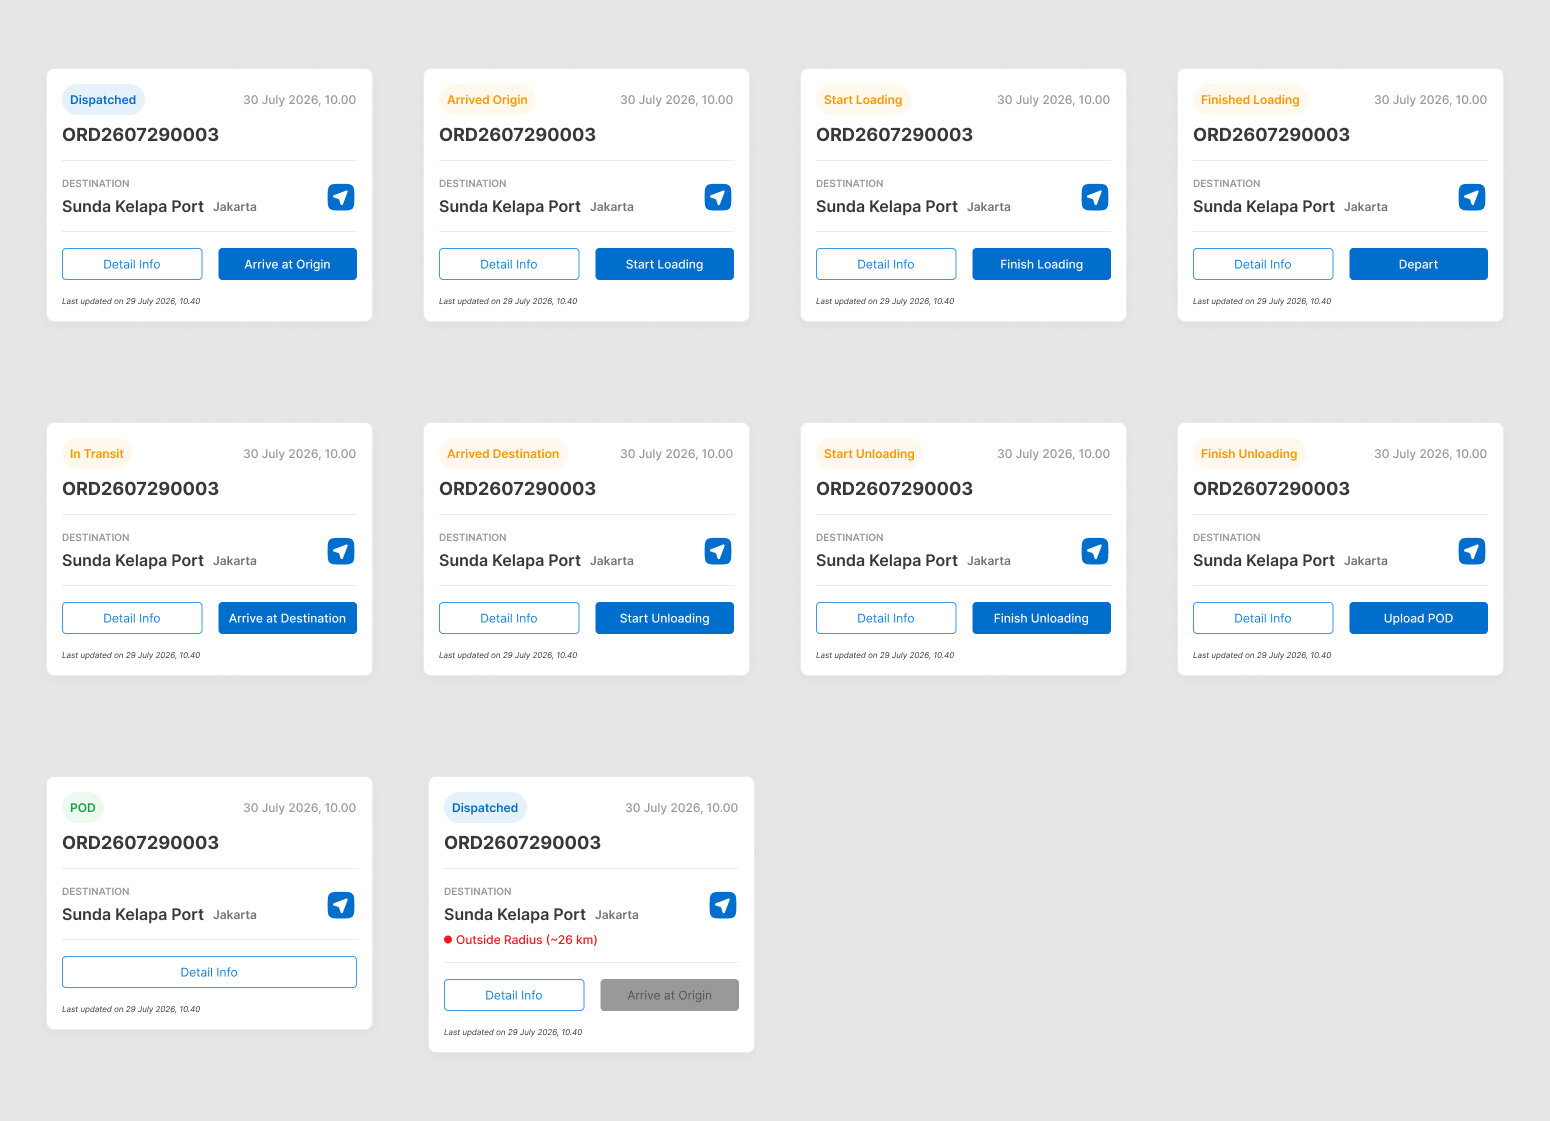The width and height of the screenshot is (1550, 1121).
Task: Open Detail Info beside Finish Unloading button
Action: click(886, 618)
